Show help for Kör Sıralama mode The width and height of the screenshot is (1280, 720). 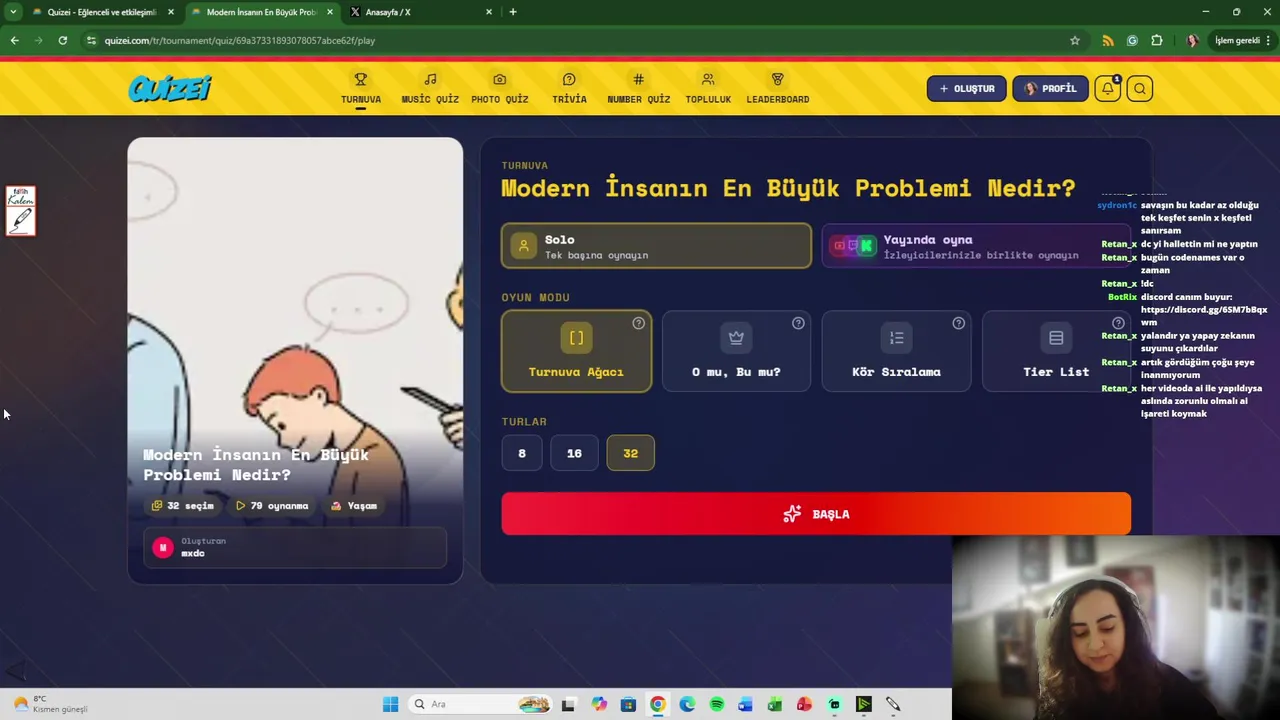coord(958,323)
